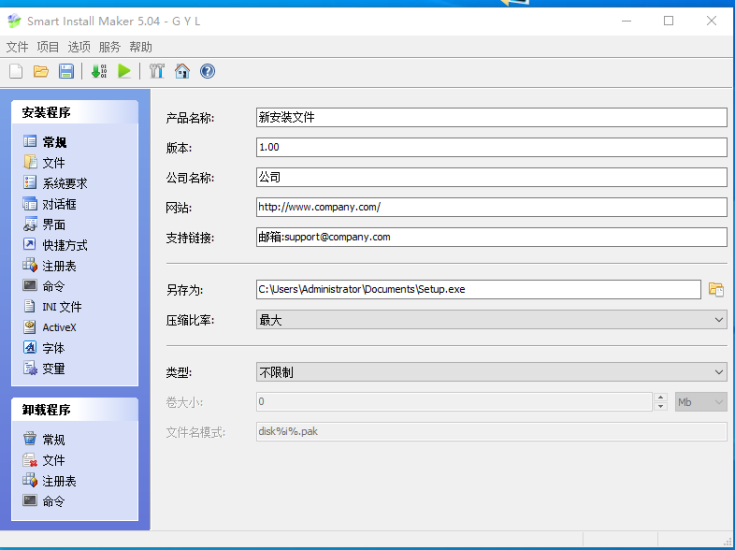Screen dimensions: 735x550
Task: Decrease 卷大小 with the down arrow
Action: pos(661,407)
